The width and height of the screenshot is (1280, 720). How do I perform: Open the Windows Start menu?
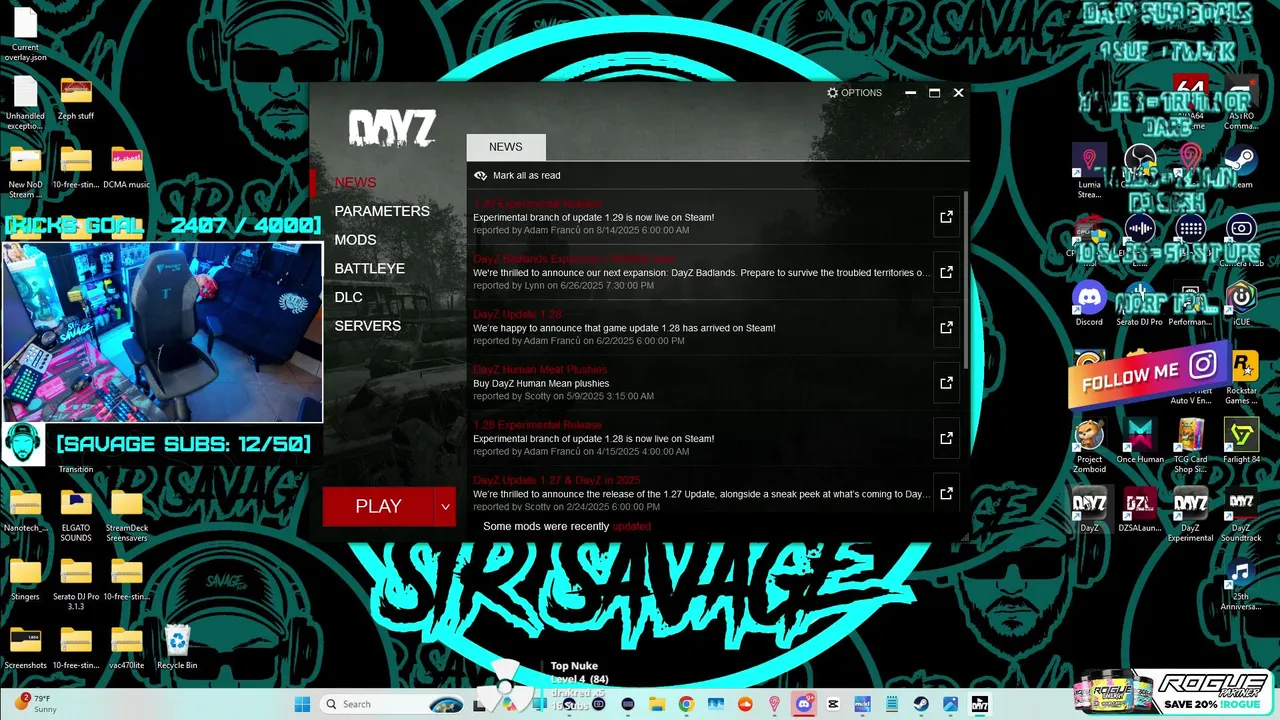click(x=302, y=704)
